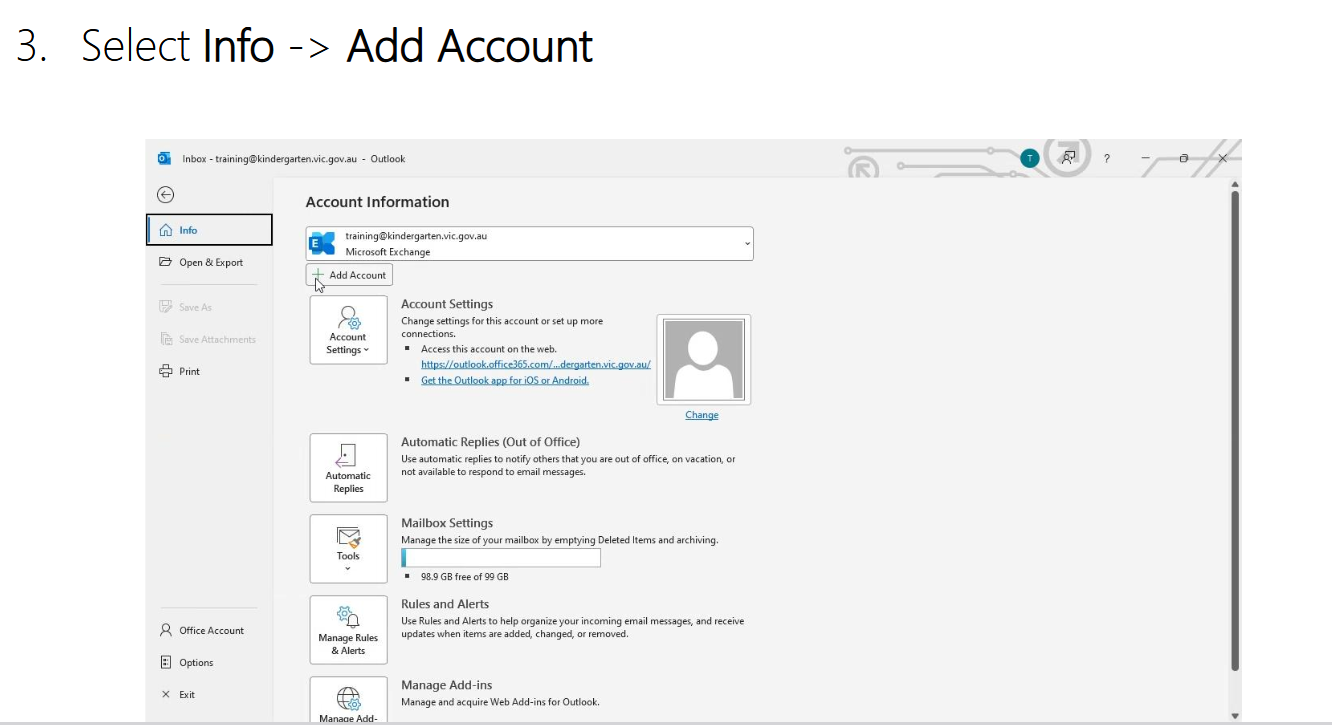Open the Info tab
The height and width of the screenshot is (725, 1332).
point(209,230)
